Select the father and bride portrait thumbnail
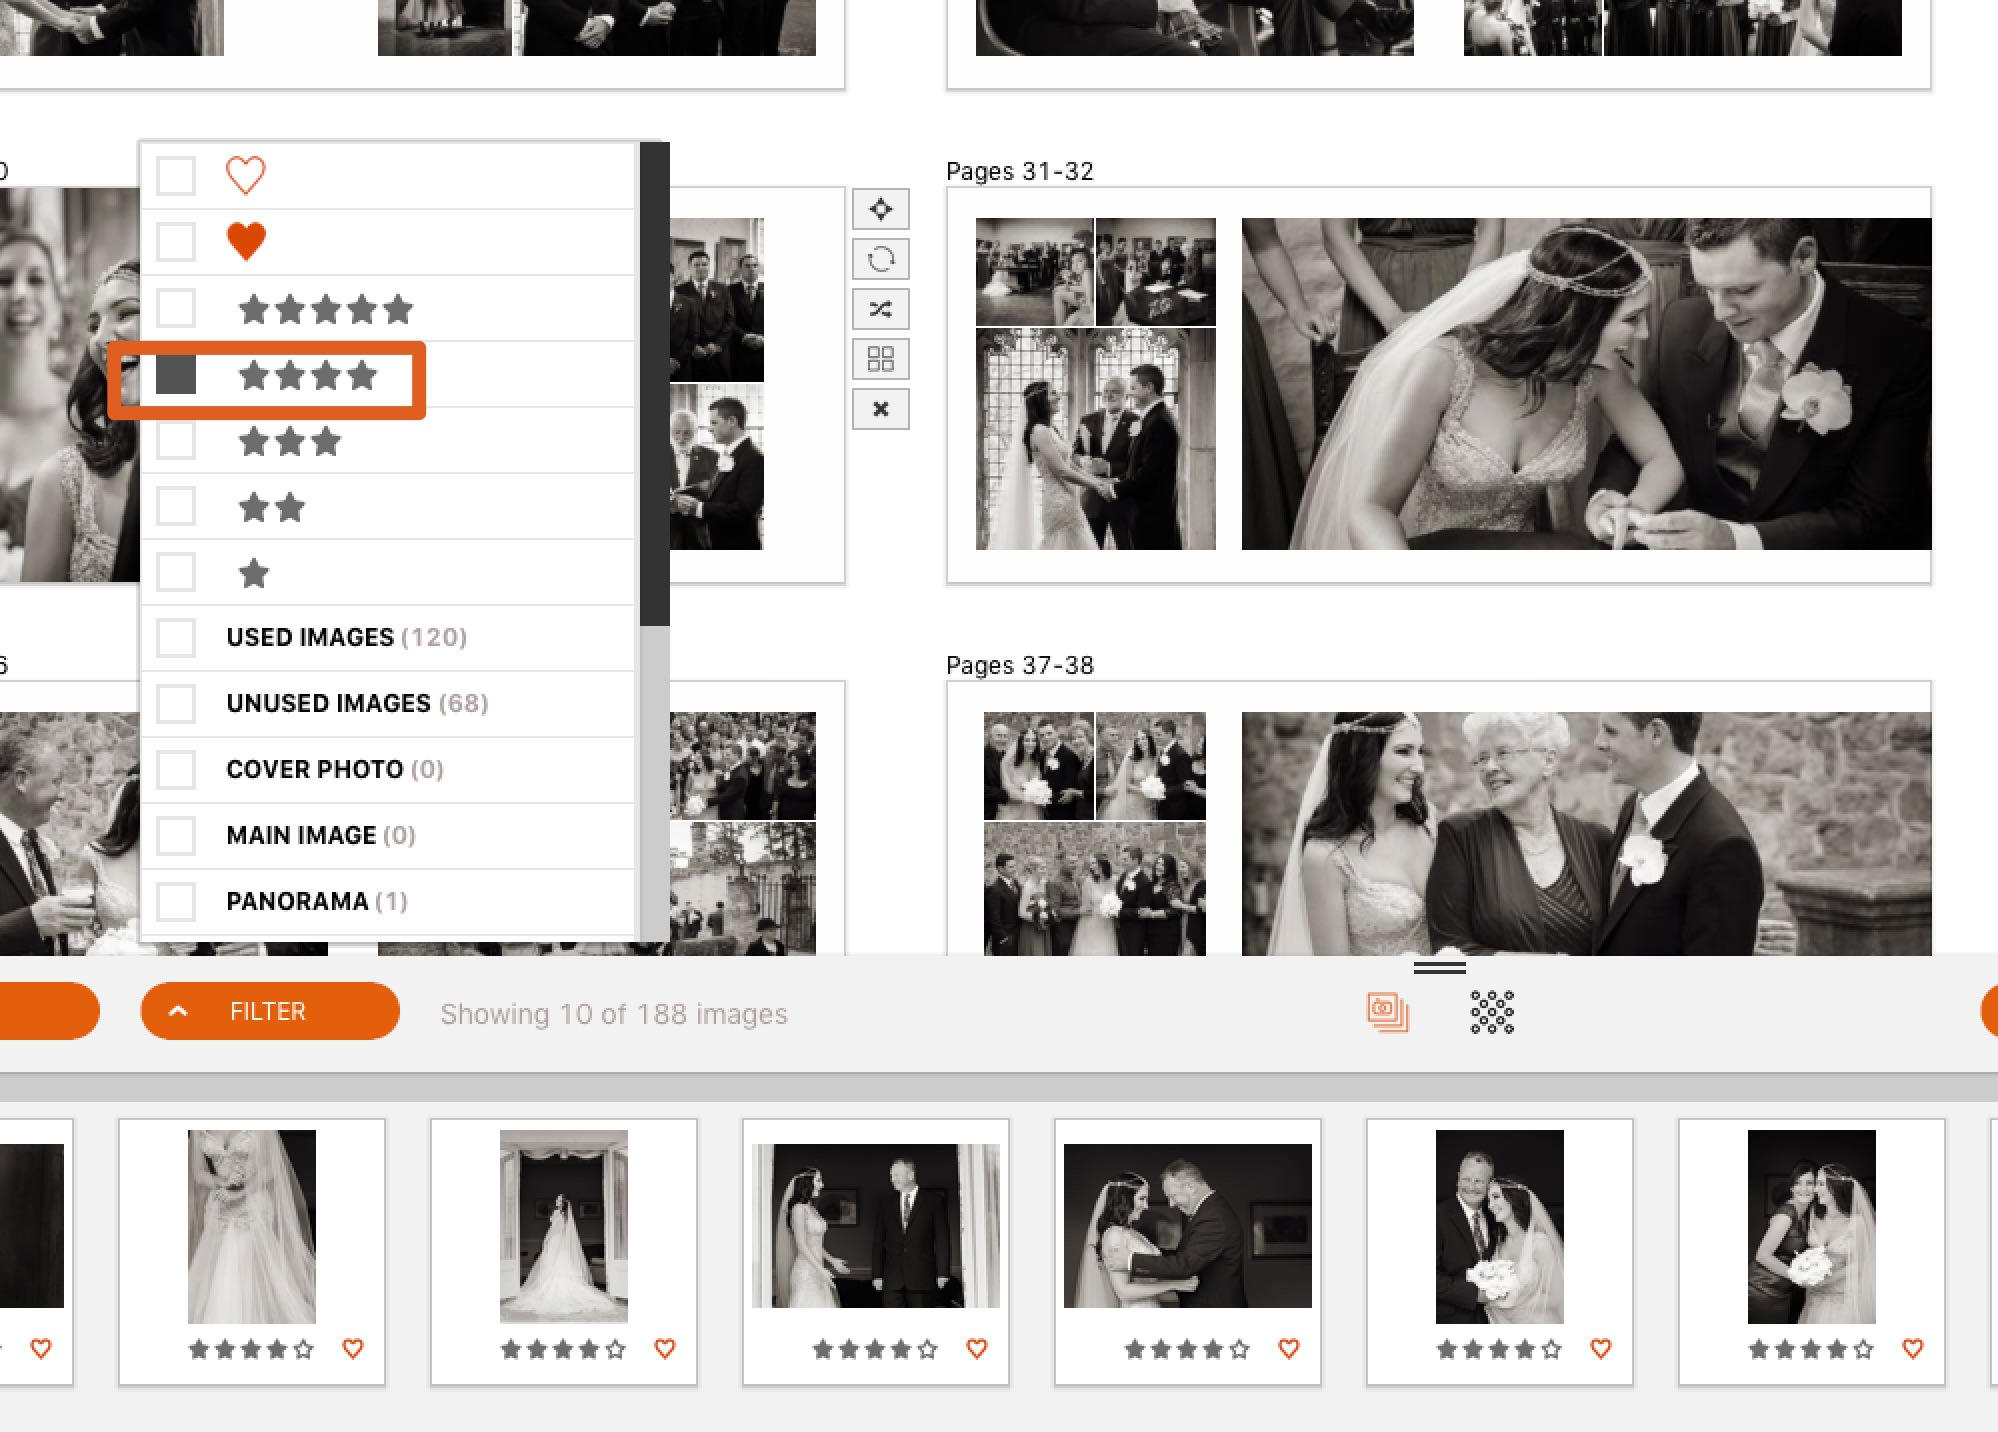Viewport: 1998px width, 1432px height. 1499,1226
